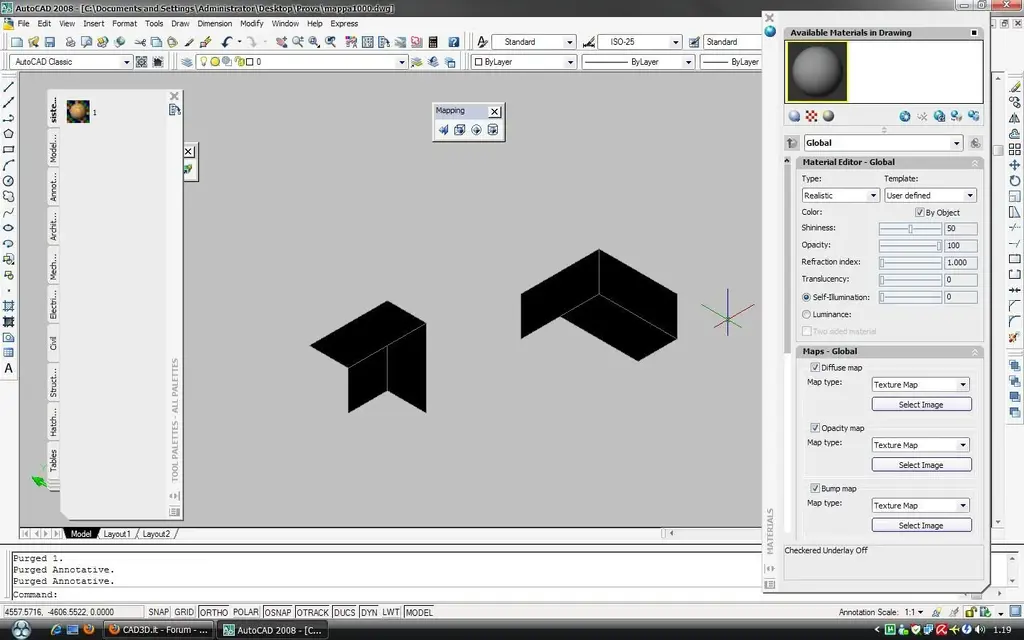Collapse the Maps - Global section
The height and width of the screenshot is (640, 1024).
pos(974,351)
